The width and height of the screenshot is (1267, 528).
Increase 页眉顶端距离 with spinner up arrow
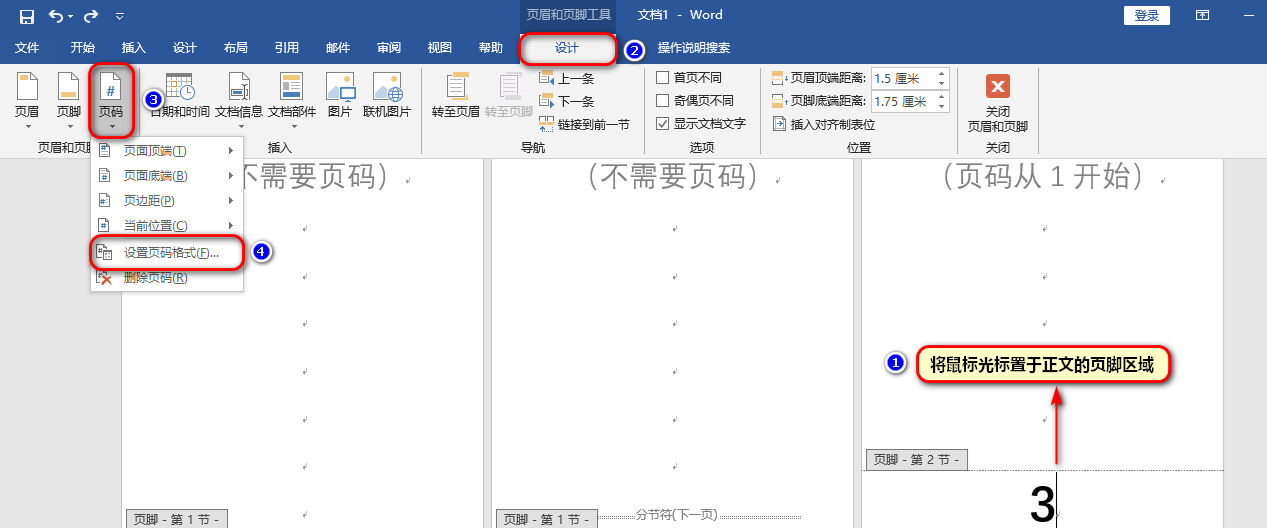coord(941,73)
